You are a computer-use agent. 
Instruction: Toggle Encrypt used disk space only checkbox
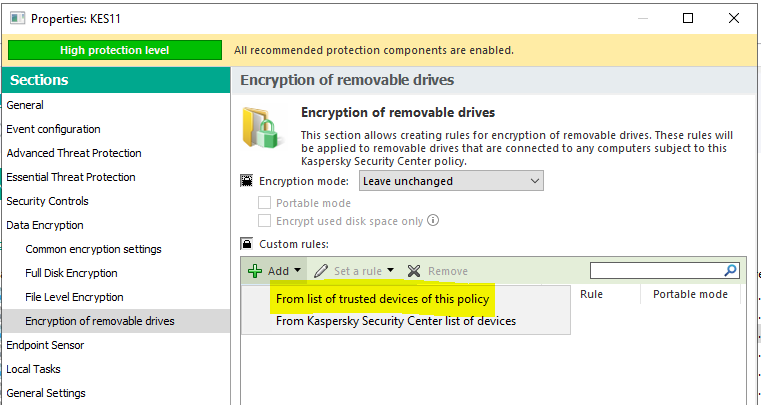(x=265, y=221)
